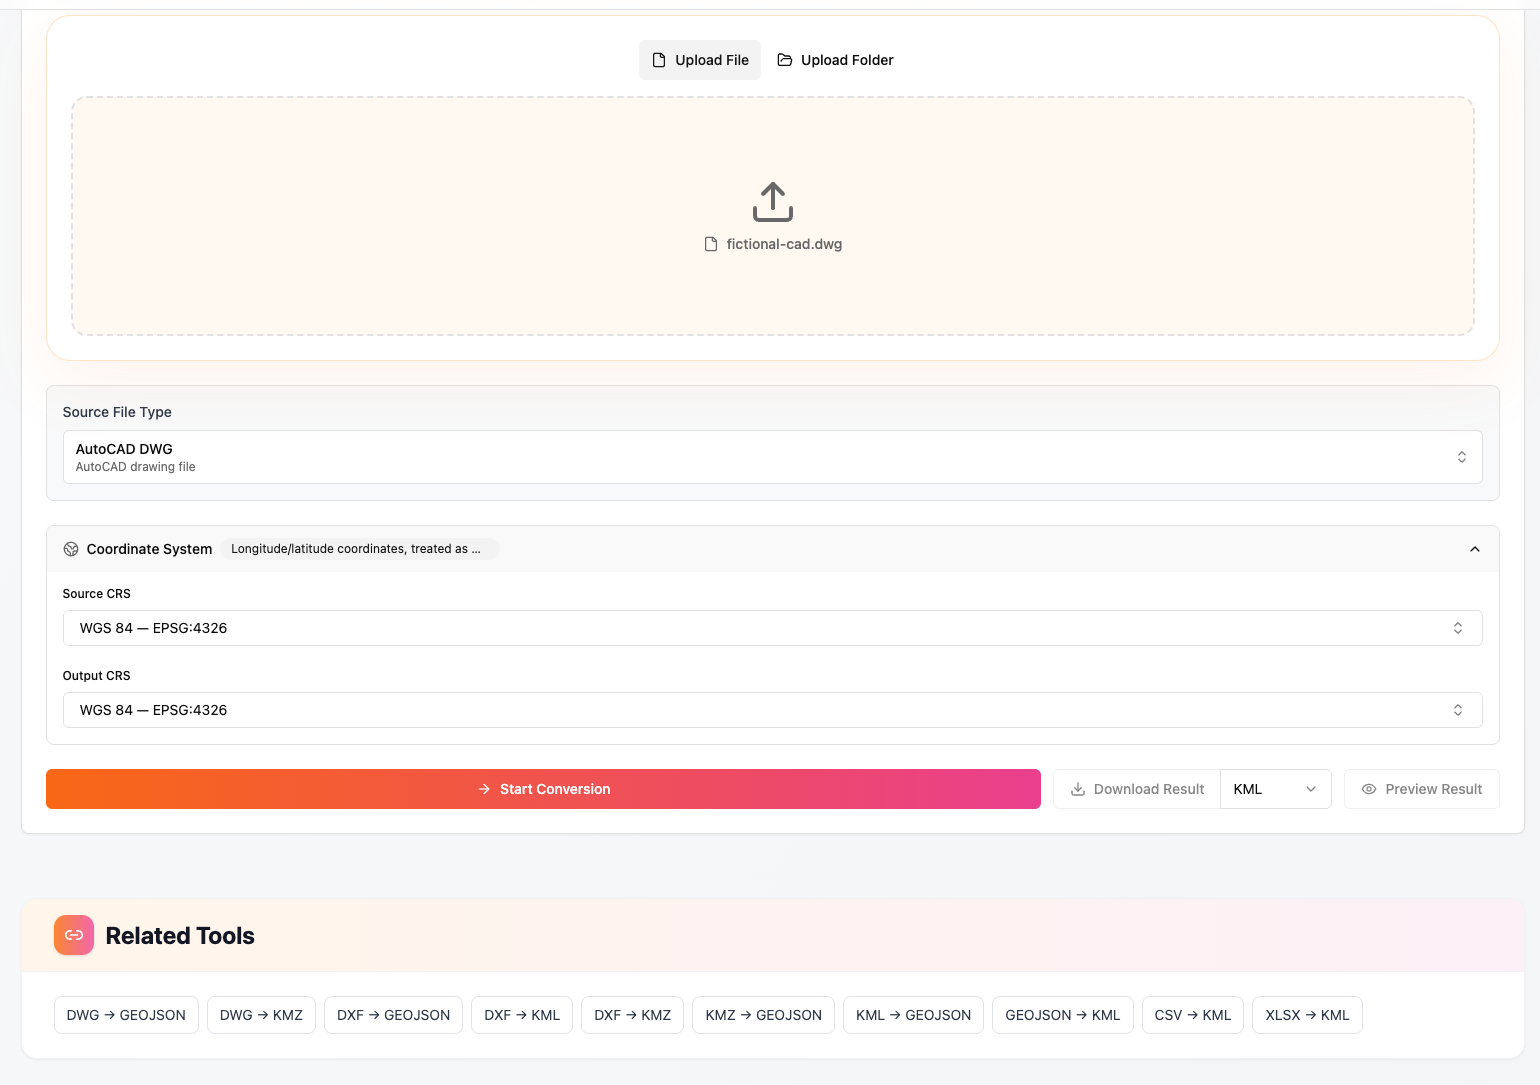Click Download Result button

(1137, 789)
